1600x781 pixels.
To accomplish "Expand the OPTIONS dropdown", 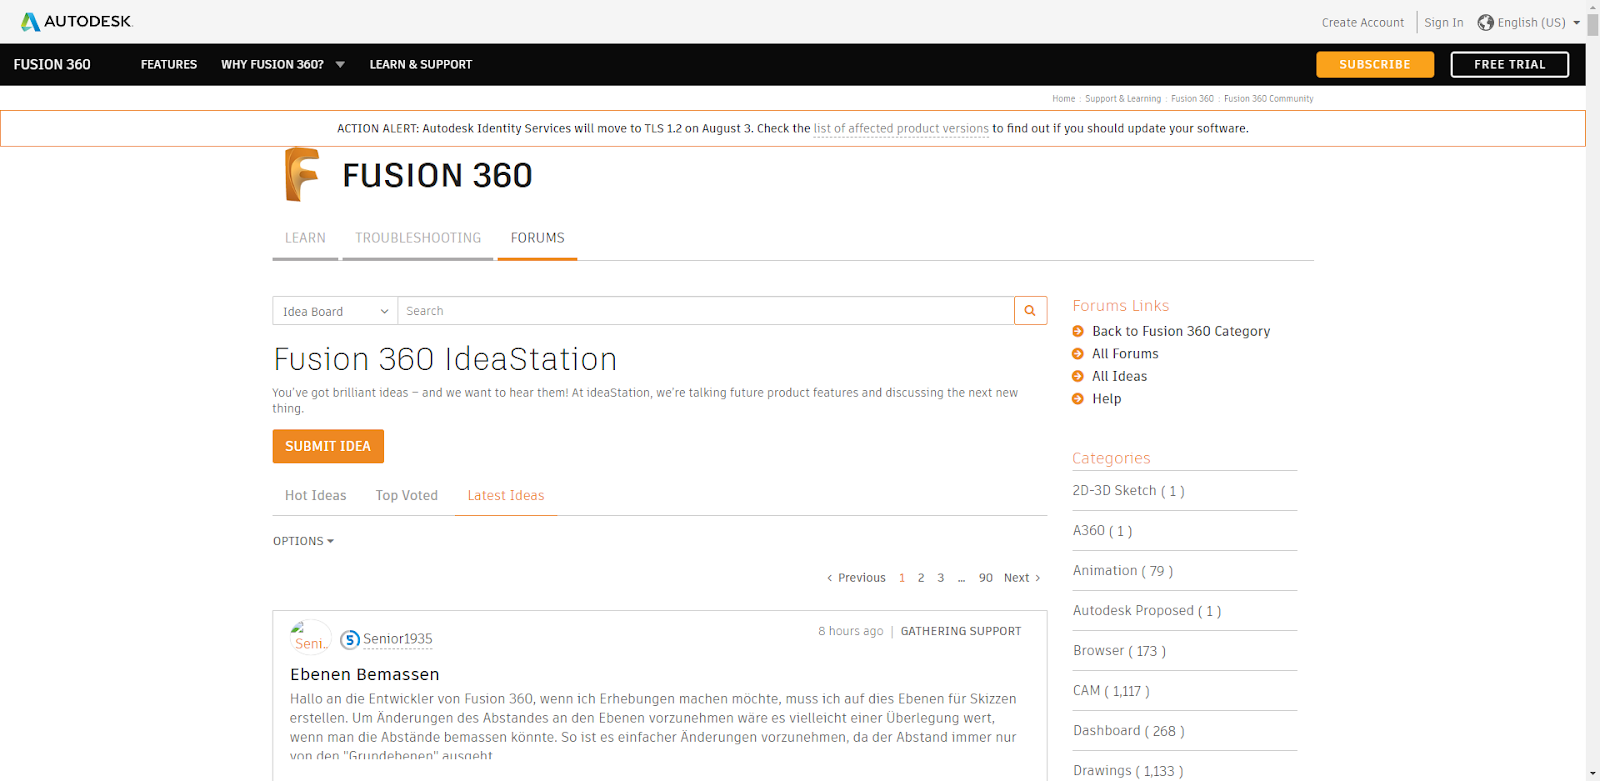I will [303, 541].
